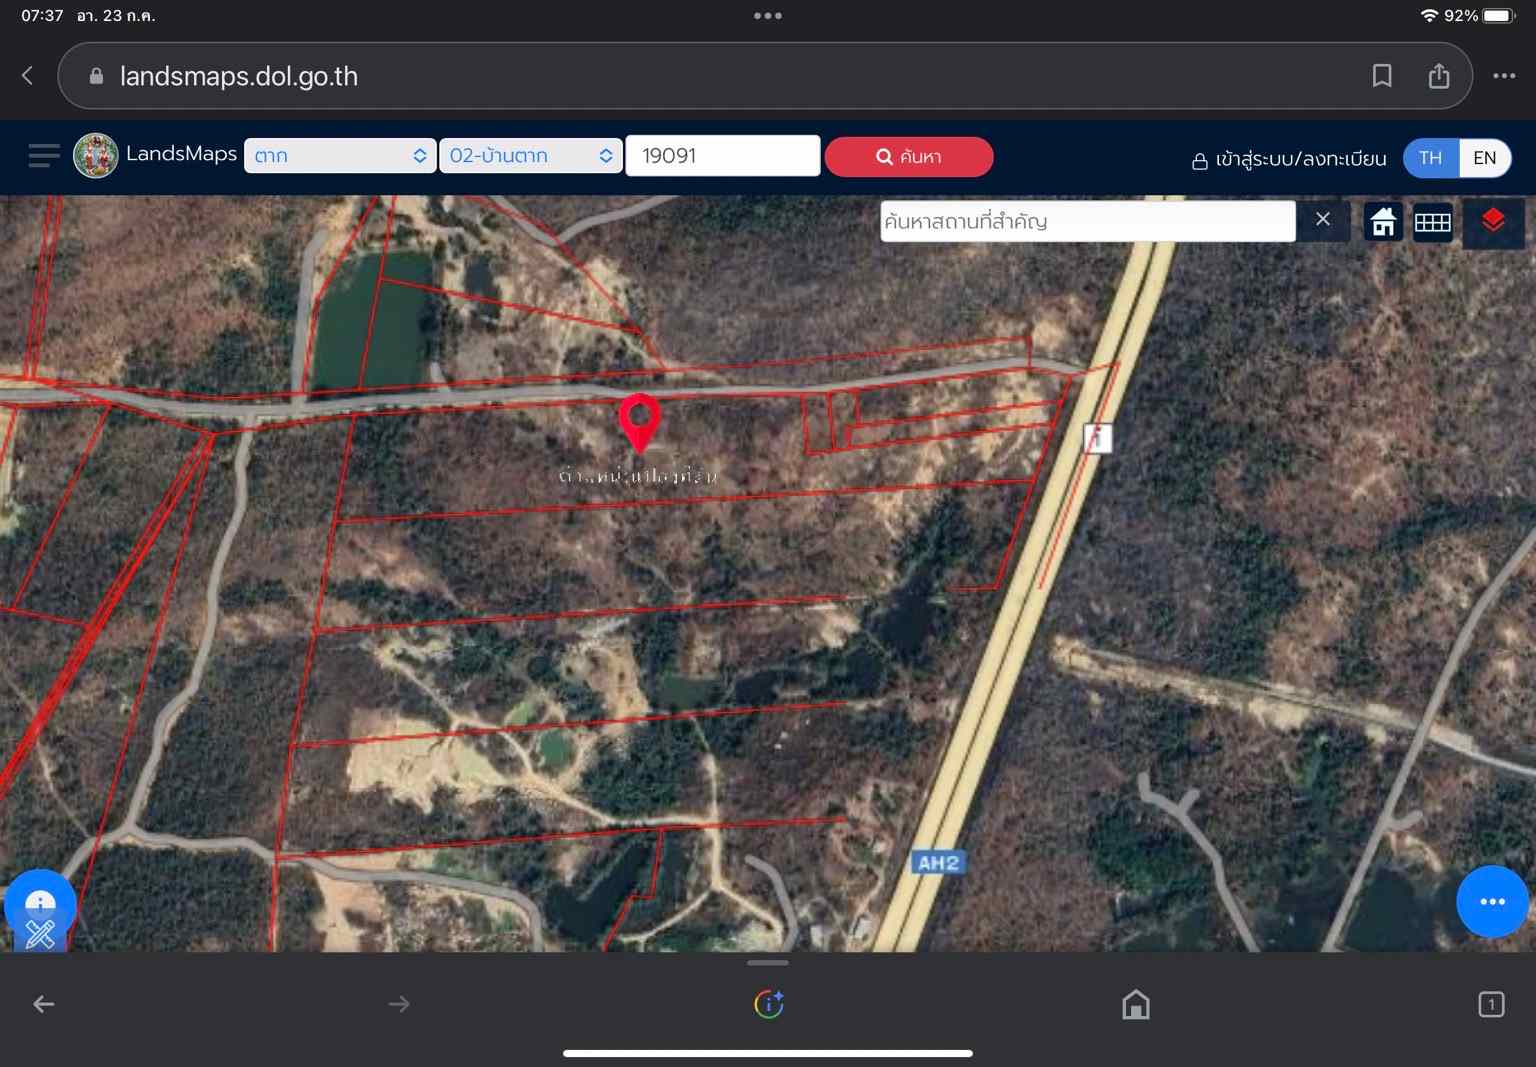The width and height of the screenshot is (1536, 1067).
Task: Click the Thai label beneath the pin
Action: point(638,476)
